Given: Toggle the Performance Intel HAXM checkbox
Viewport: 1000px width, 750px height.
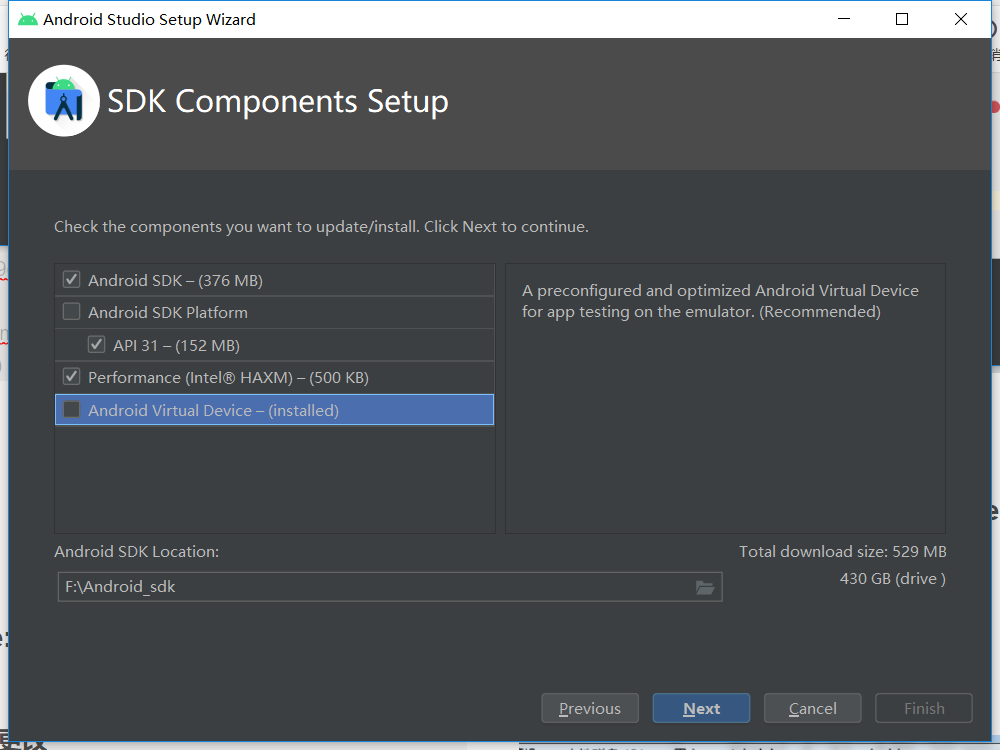Looking at the screenshot, I should (x=71, y=377).
